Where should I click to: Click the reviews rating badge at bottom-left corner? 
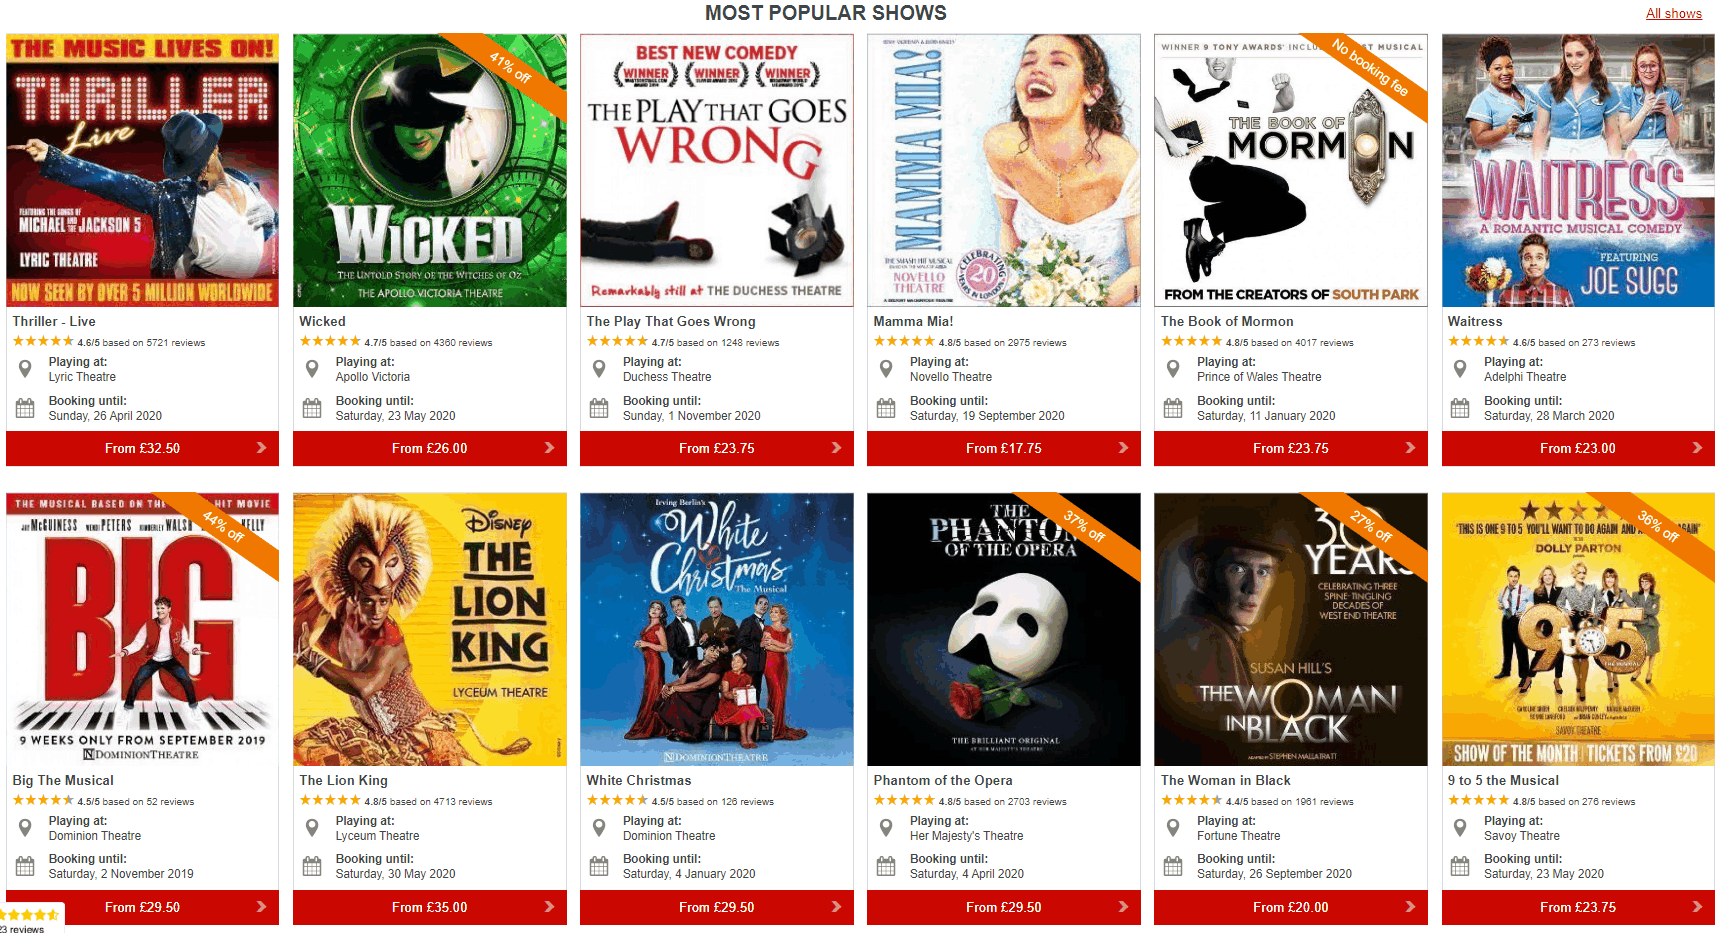(32, 919)
